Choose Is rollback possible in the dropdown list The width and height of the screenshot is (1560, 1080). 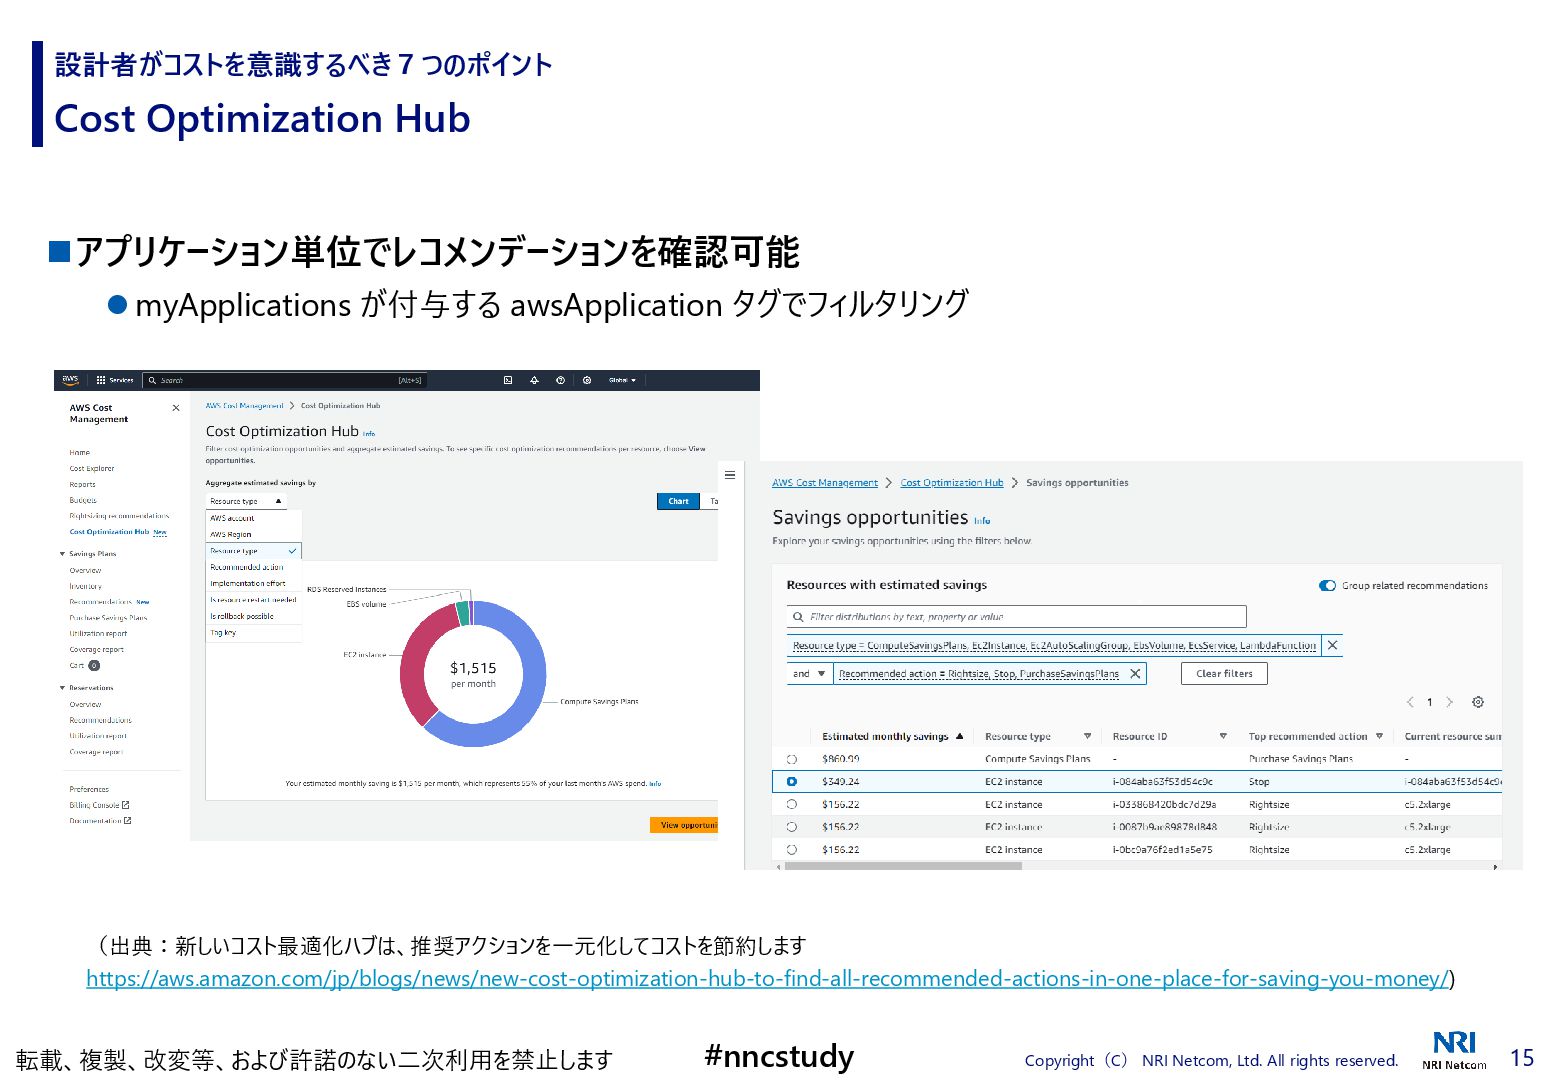point(254,616)
